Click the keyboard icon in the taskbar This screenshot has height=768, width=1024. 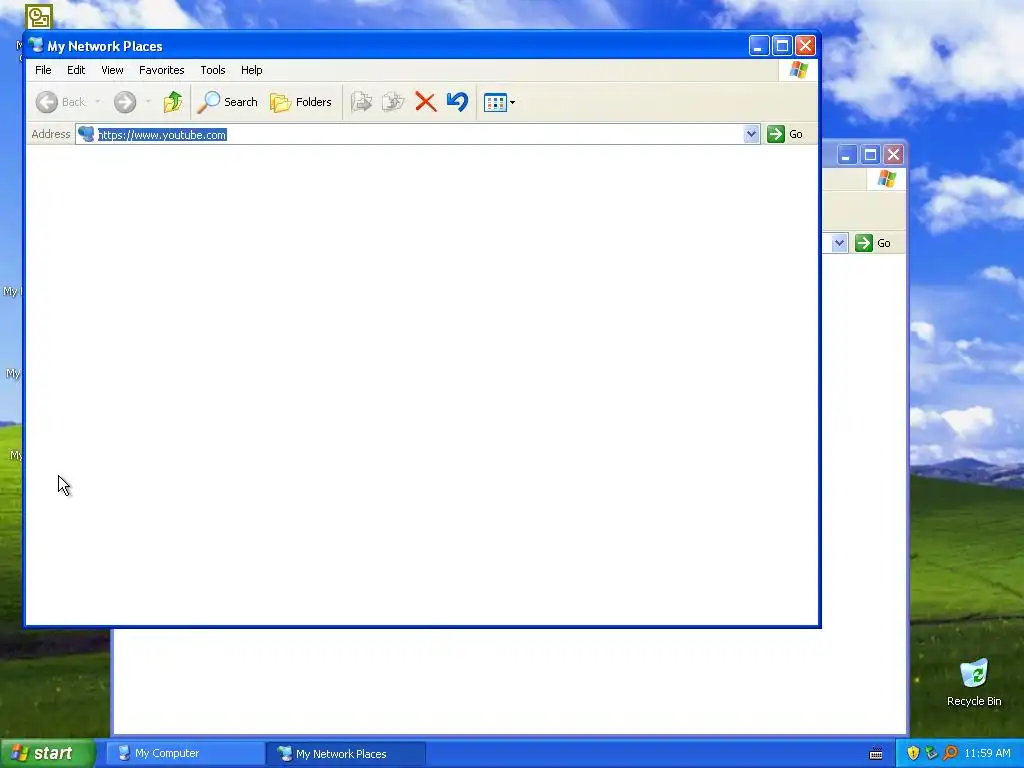click(876, 754)
